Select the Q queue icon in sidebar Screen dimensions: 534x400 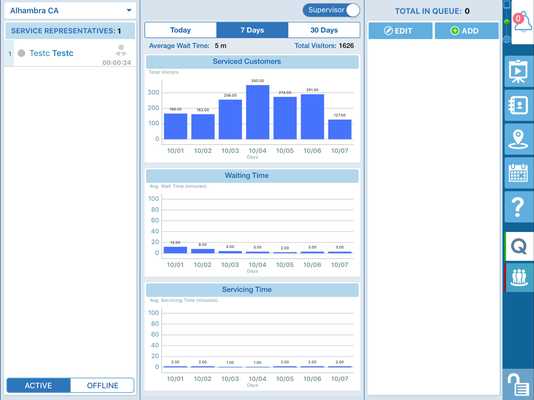(x=520, y=247)
